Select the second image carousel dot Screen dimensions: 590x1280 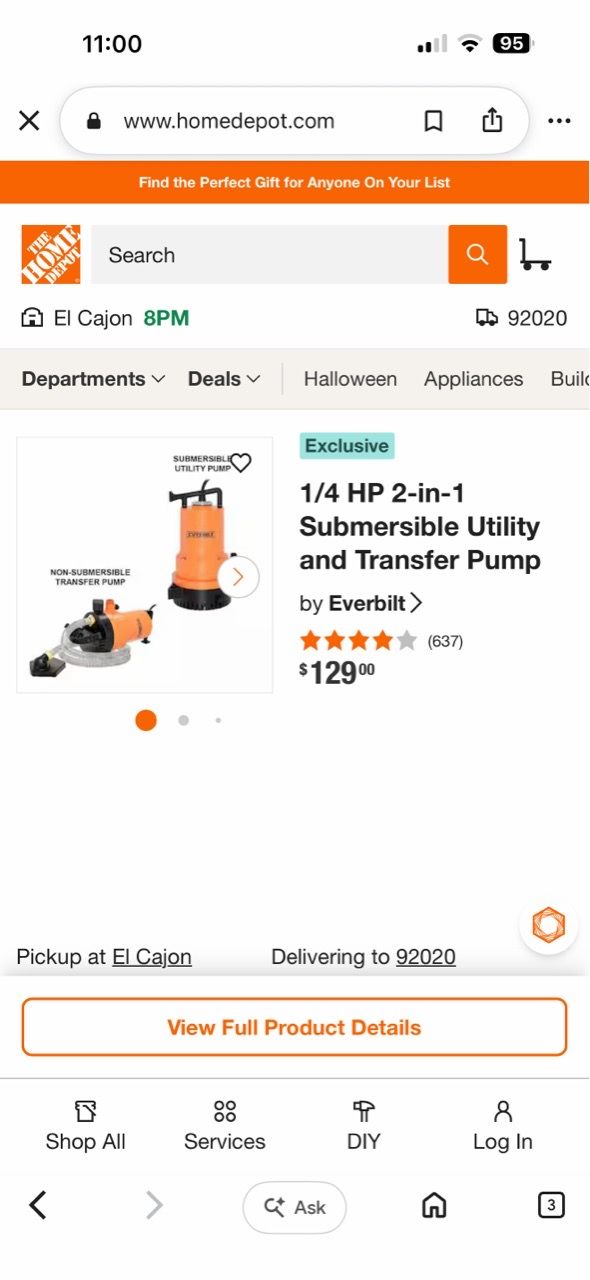[x=183, y=720]
